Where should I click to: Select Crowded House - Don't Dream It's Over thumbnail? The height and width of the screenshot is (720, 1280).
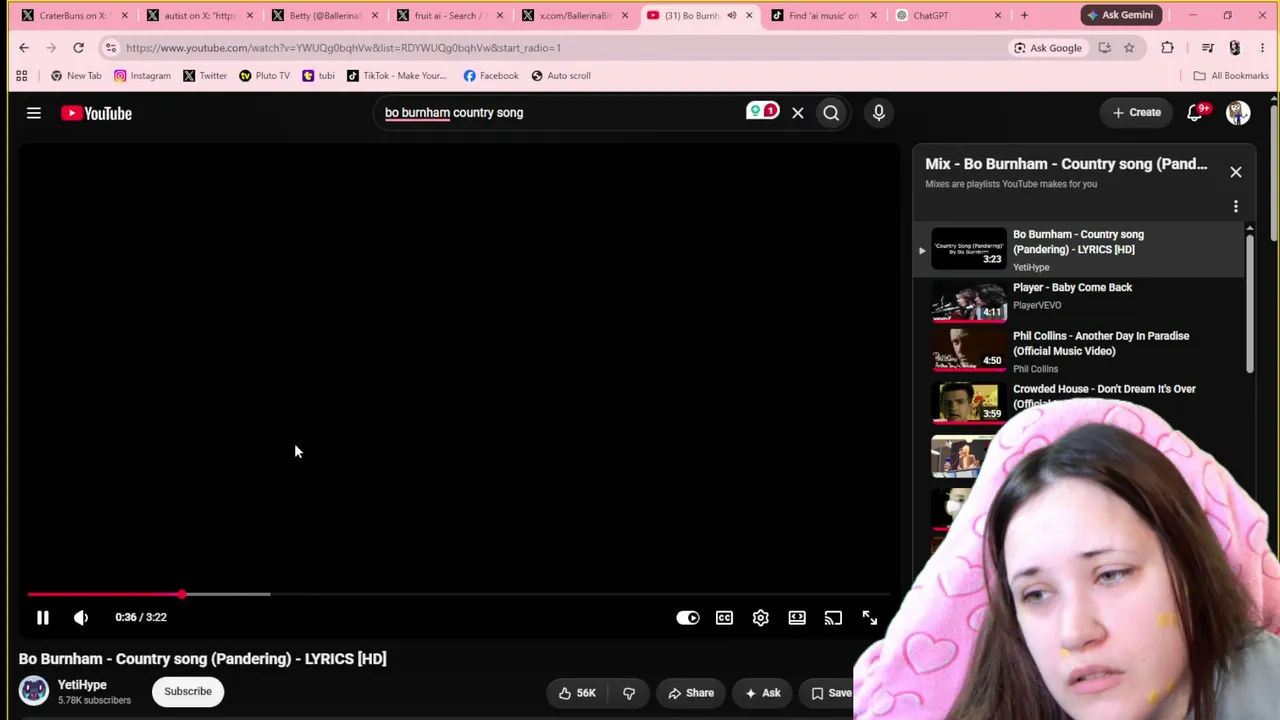(x=968, y=402)
